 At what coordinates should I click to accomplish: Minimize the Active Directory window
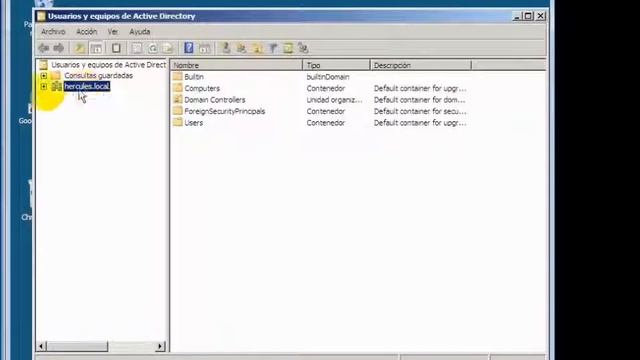[517, 16]
